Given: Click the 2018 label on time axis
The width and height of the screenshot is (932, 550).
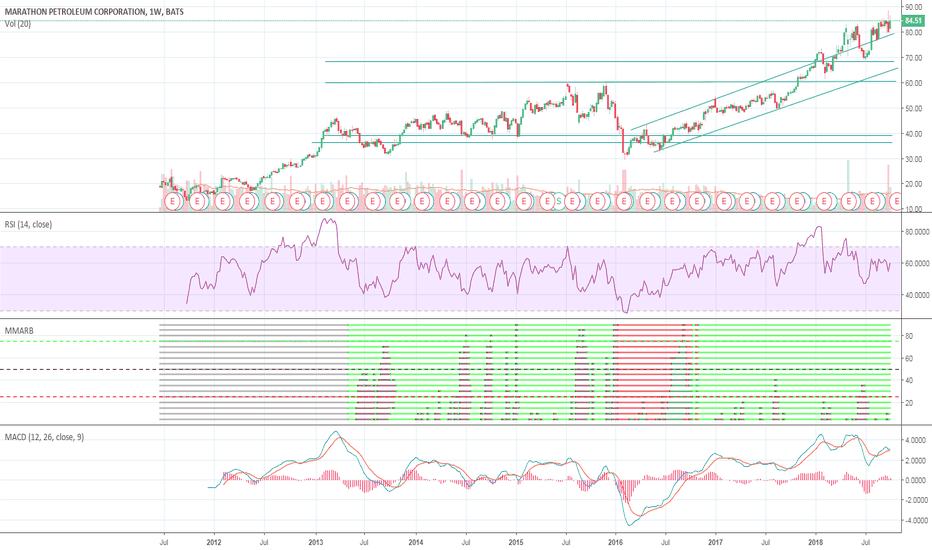Looking at the screenshot, I should pyautogui.click(x=816, y=542).
